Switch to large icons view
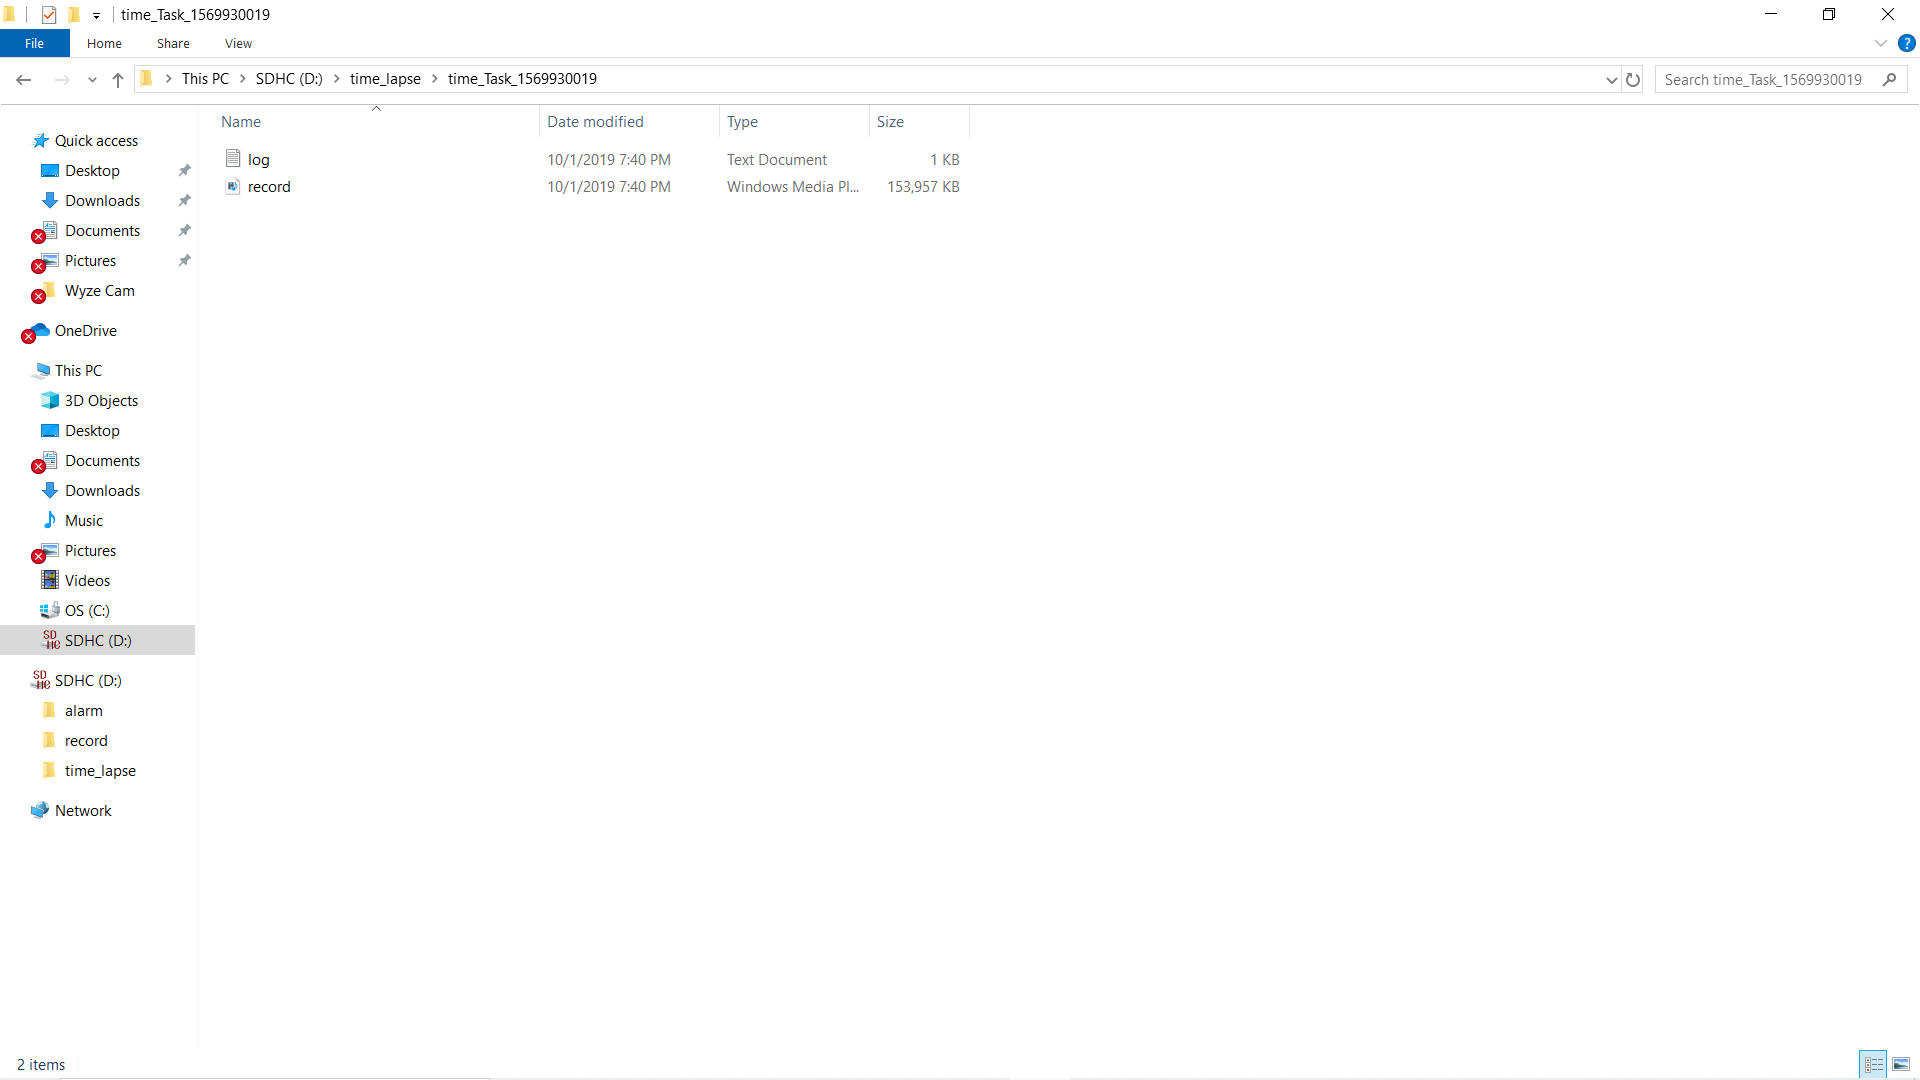The image size is (1920, 1080). 1901,1064
